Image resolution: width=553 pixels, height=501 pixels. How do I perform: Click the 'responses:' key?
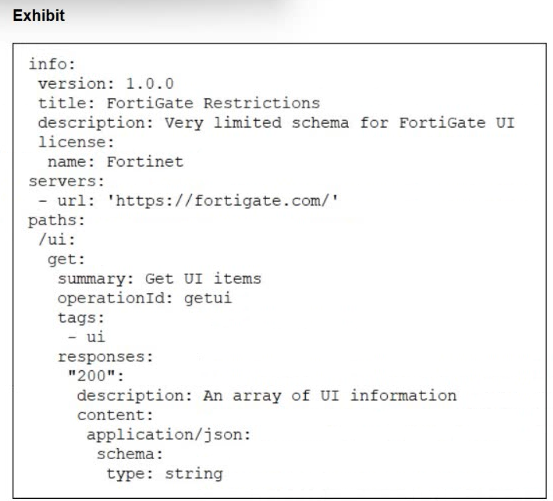click(105, 357)
